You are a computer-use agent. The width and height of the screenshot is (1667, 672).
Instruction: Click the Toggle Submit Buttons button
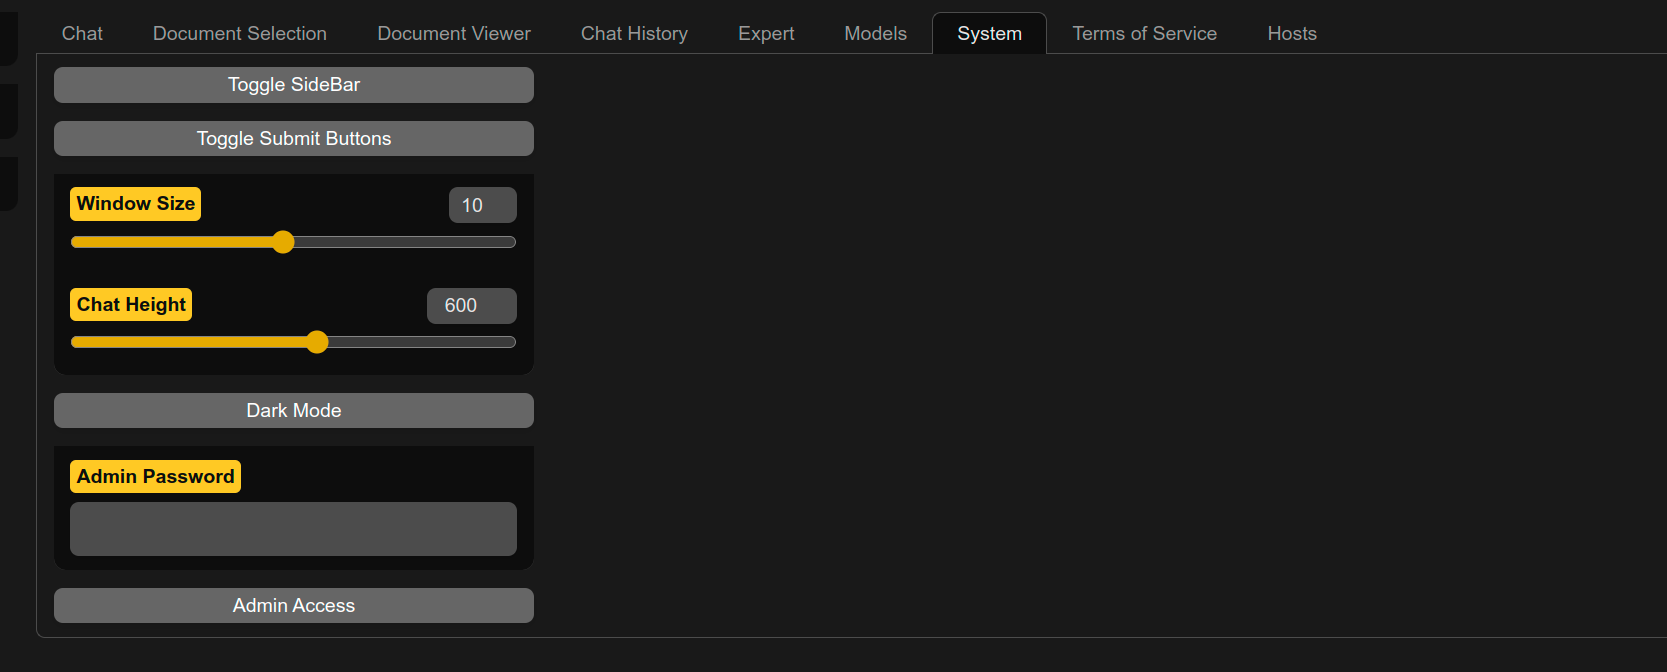(293, 139)
